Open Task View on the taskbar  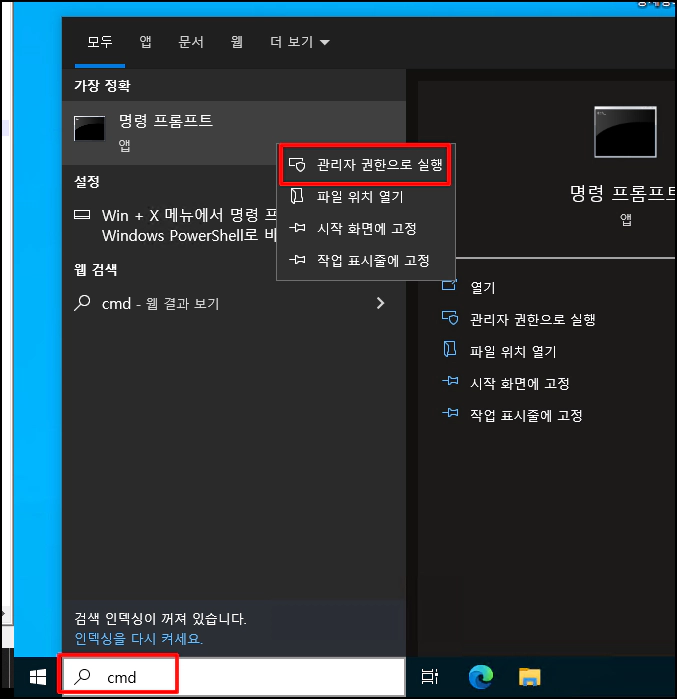430,677
